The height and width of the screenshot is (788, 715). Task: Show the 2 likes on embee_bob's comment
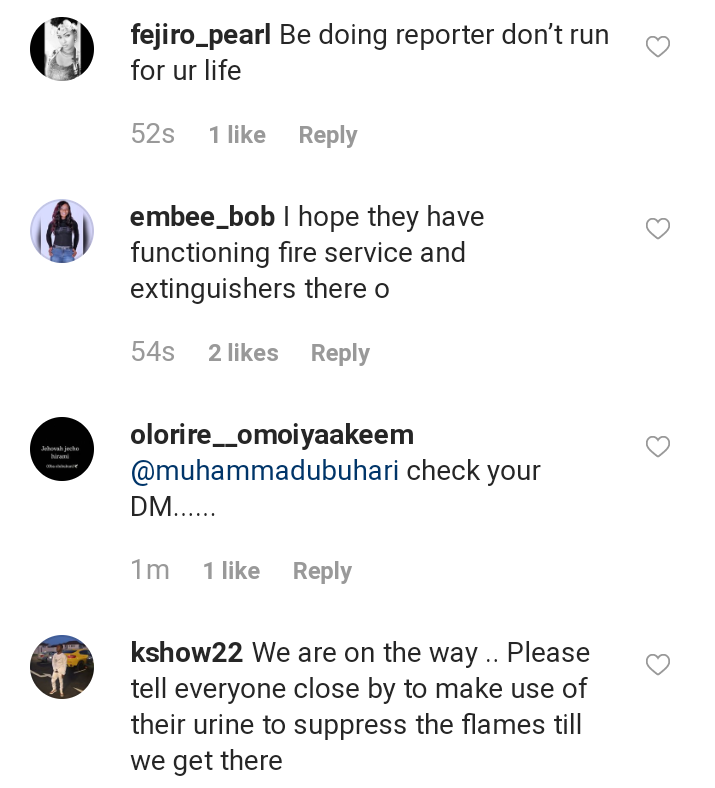[243, 353]
